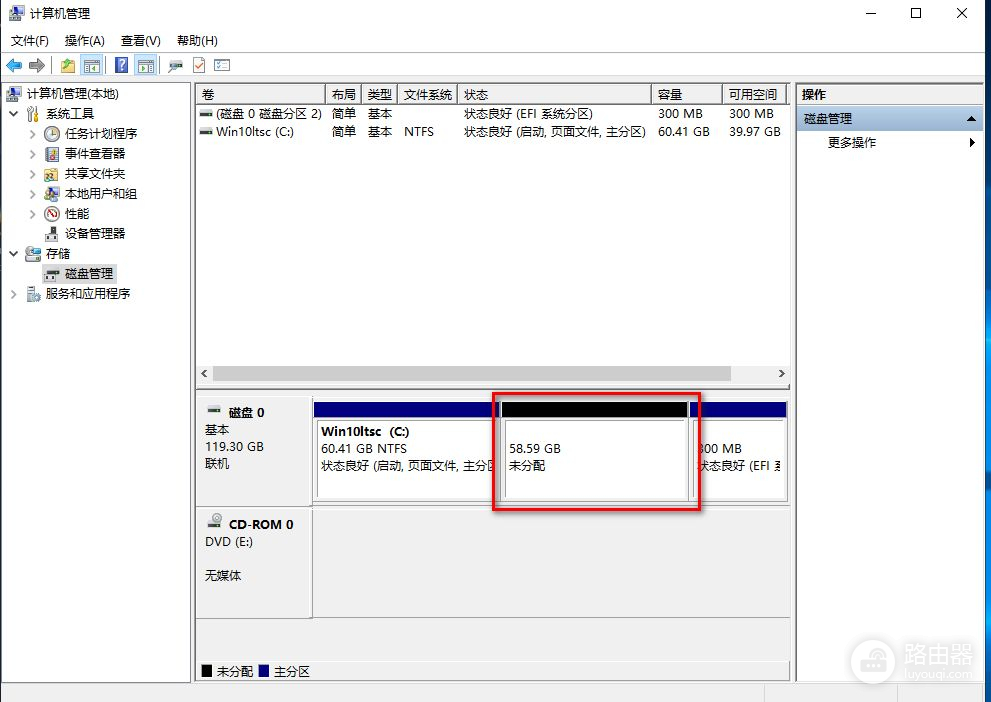Expand the 事件查看器 tree node

[x=33, y=154]
